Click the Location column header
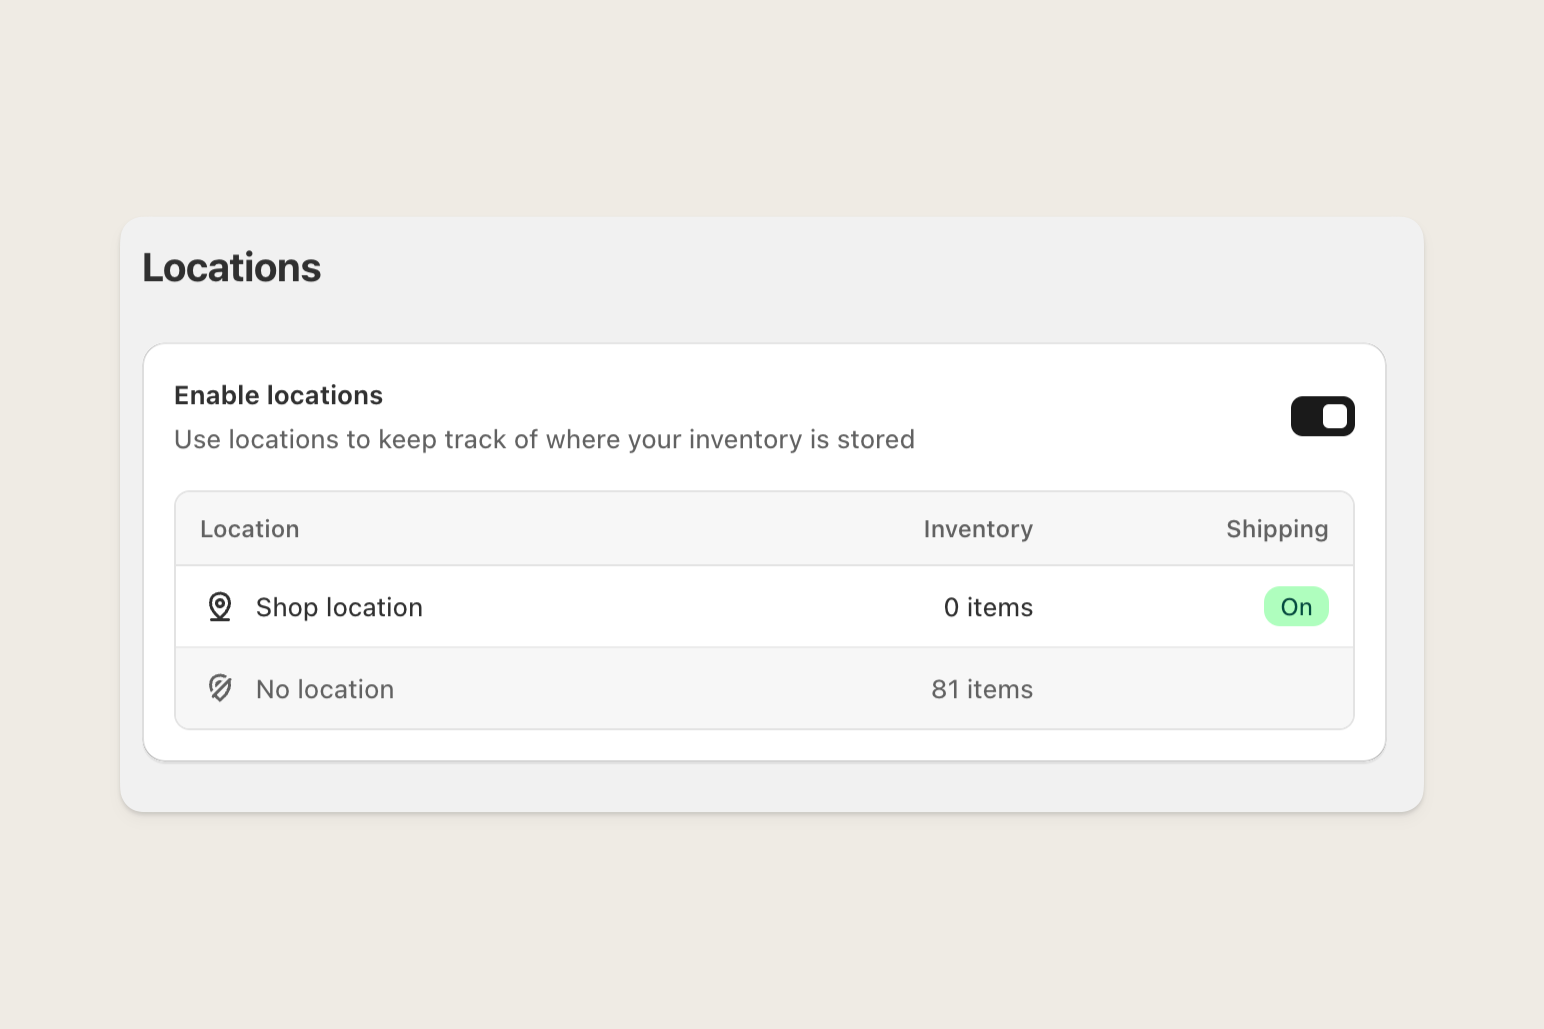The image size is (1544, 1029). coord(249,528)
